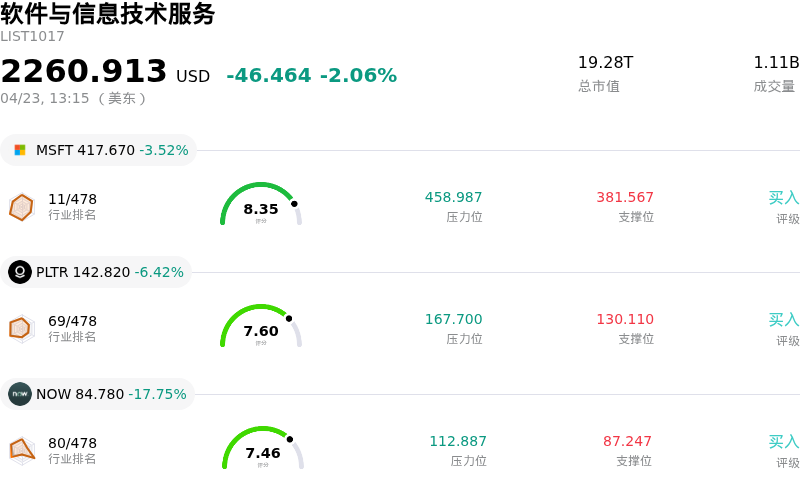Click the 19.28T market cap value
This screenshot has height=488, width=800.
coord(605,63)
